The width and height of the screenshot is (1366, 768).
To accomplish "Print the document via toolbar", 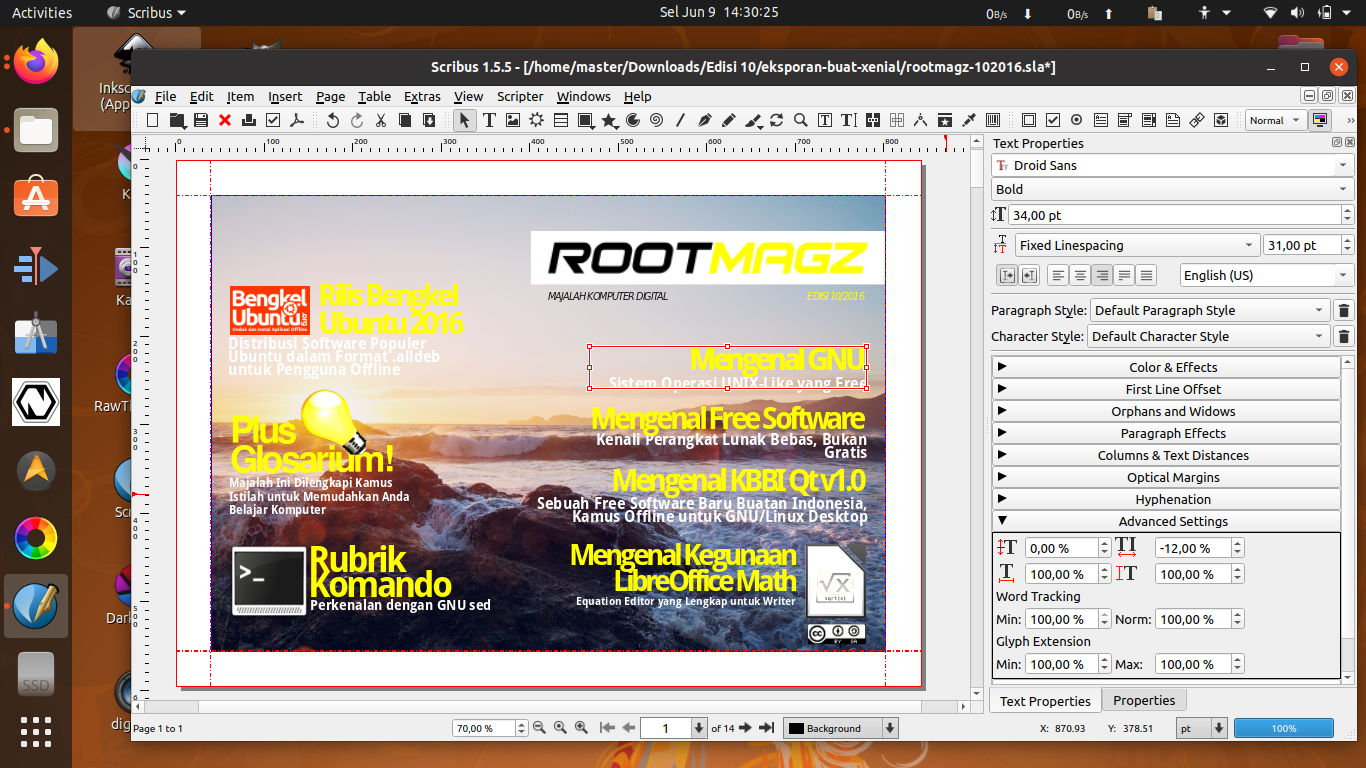I will click(x=249, y=120).
